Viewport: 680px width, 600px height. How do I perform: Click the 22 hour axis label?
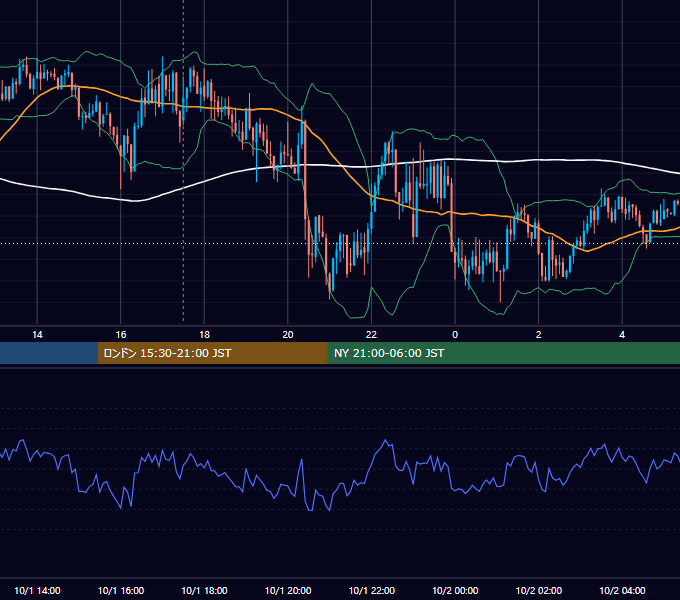pyautogui.click(x=371, y=335)
